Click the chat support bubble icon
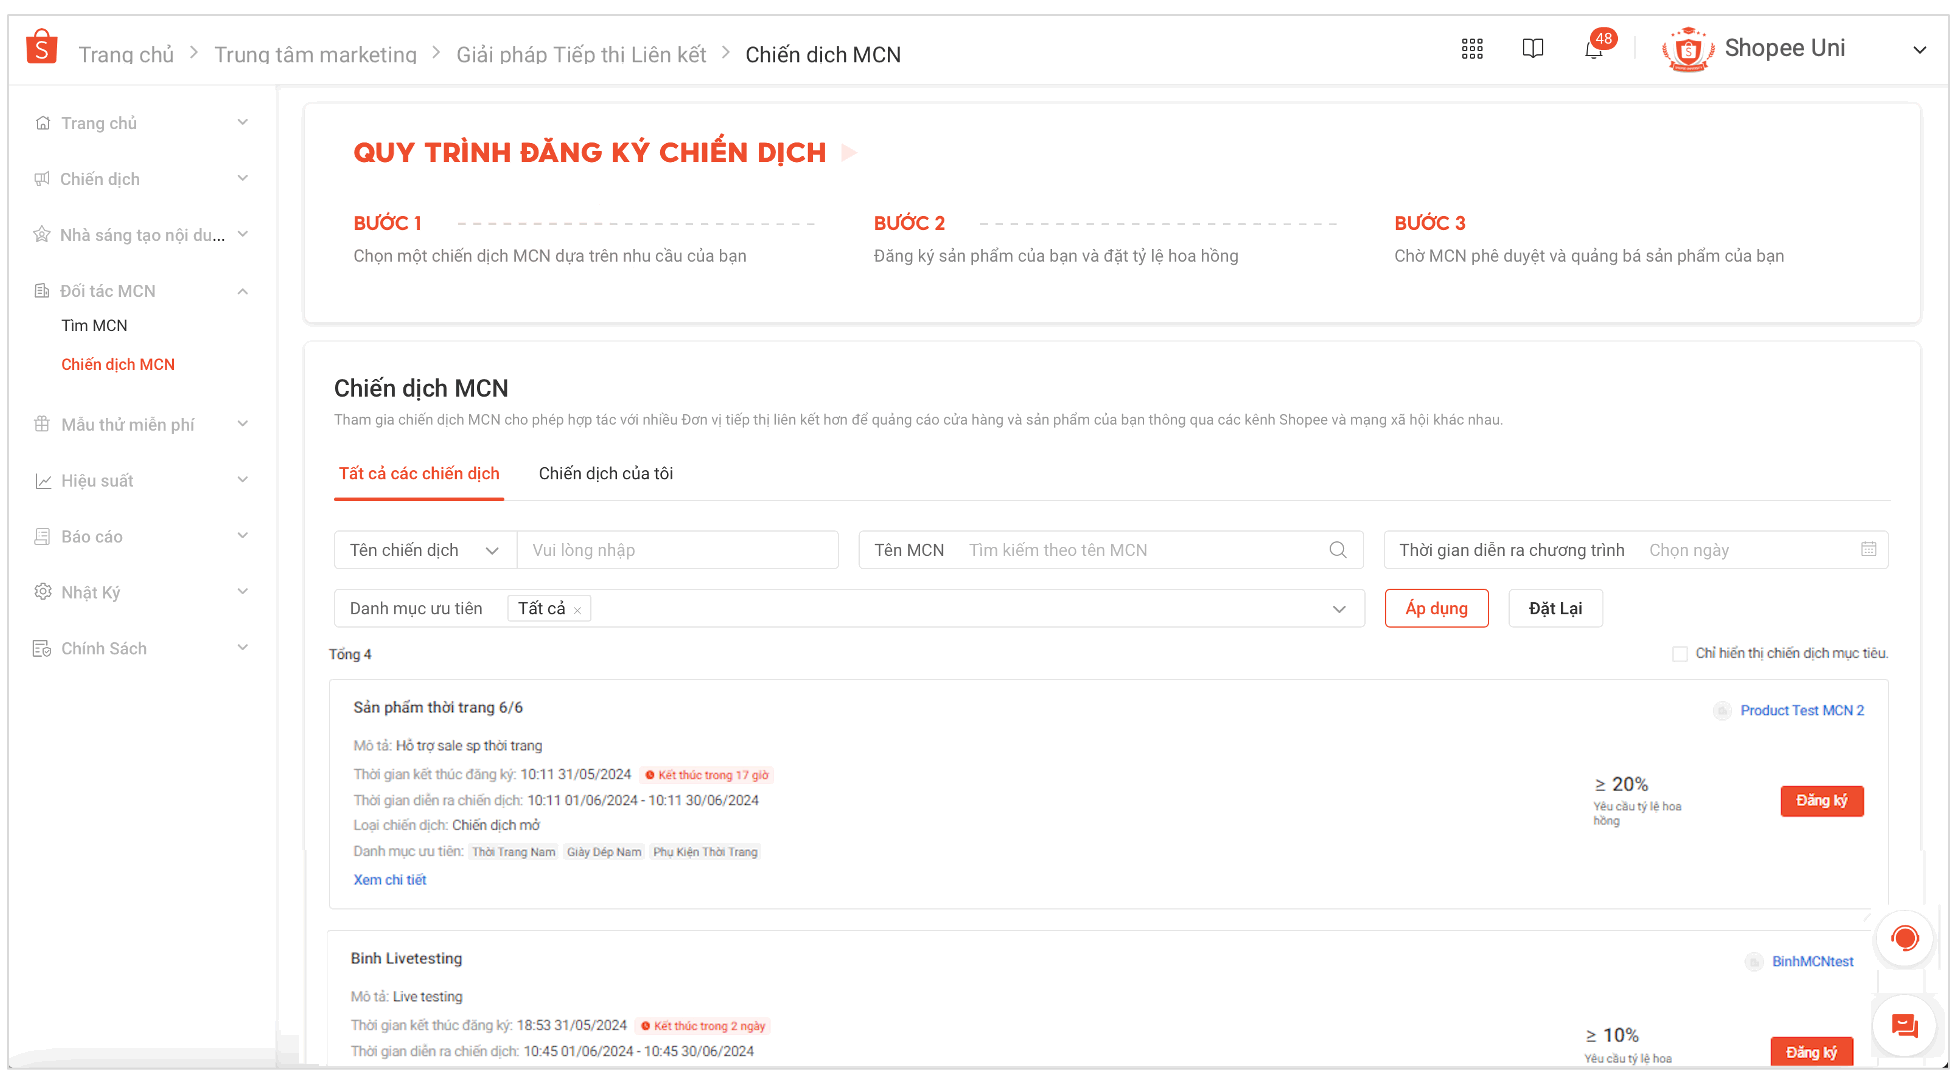Image resolution: width=1957 pixels, height=1080 pixels. [x=1904, y=1025]
